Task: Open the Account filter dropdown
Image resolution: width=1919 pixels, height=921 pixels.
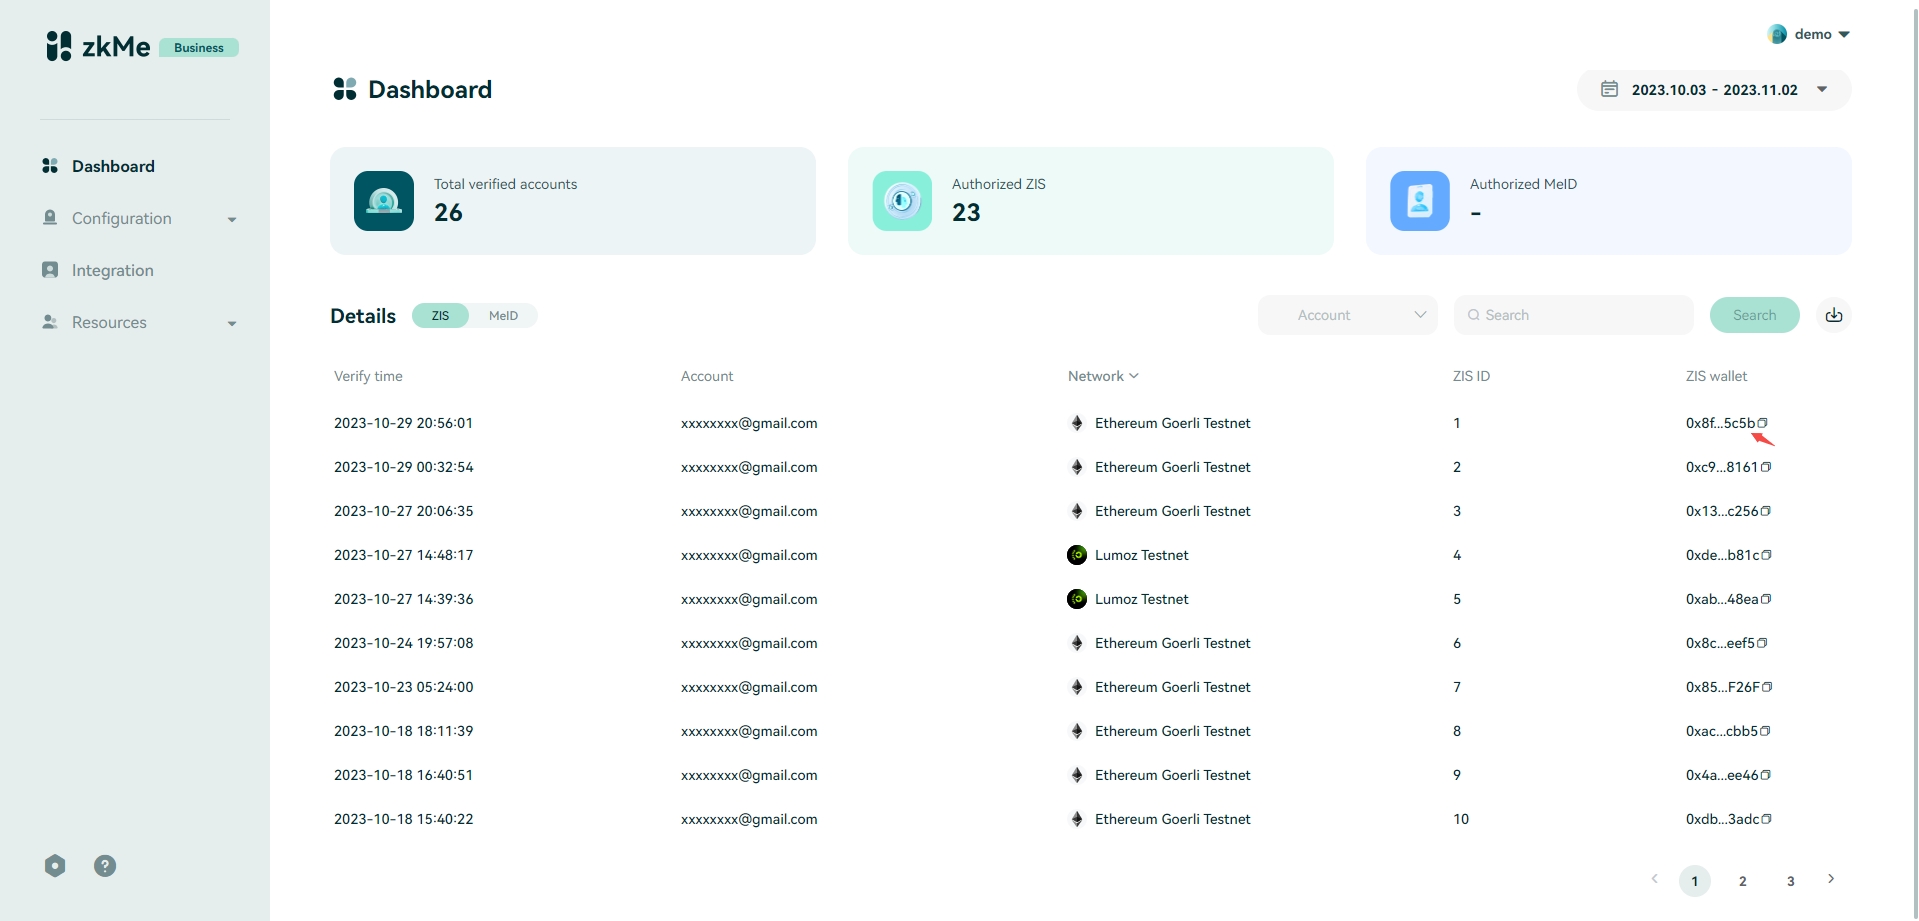Action: 1347,315
